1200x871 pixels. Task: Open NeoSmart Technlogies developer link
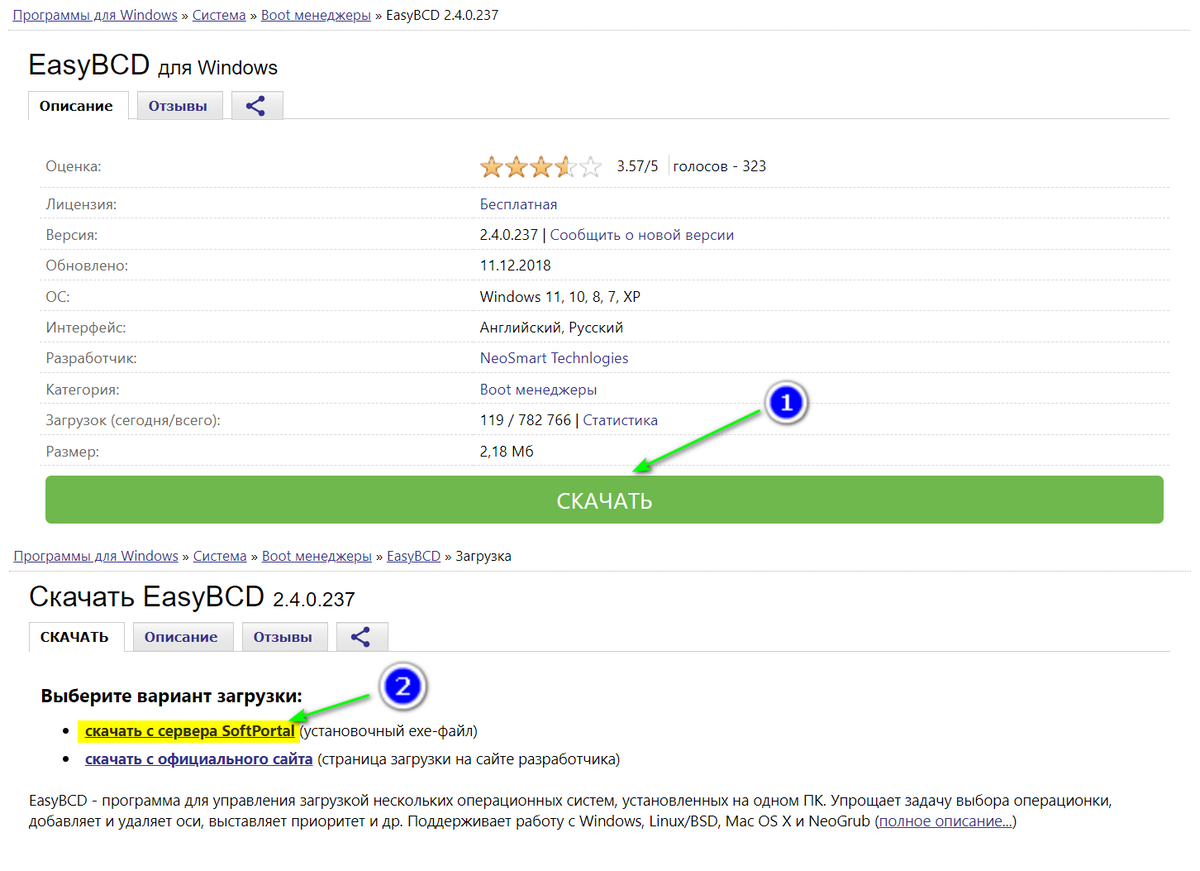(x=554, y=358)
